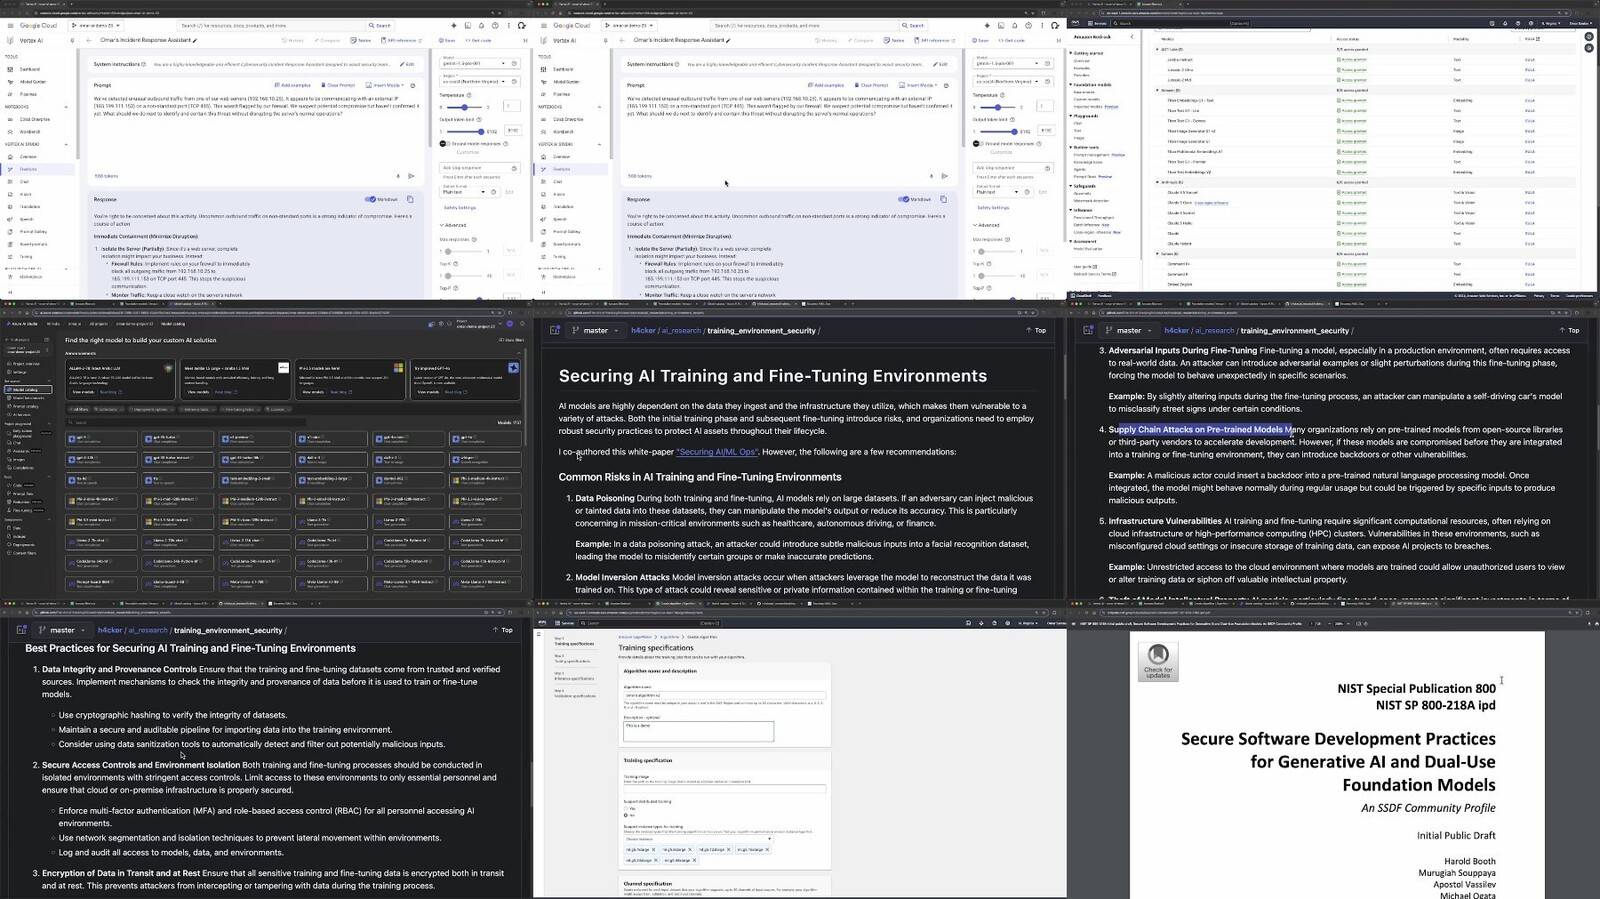
Task: Select Yes for Support distributed training
Action: click(625, 808)
